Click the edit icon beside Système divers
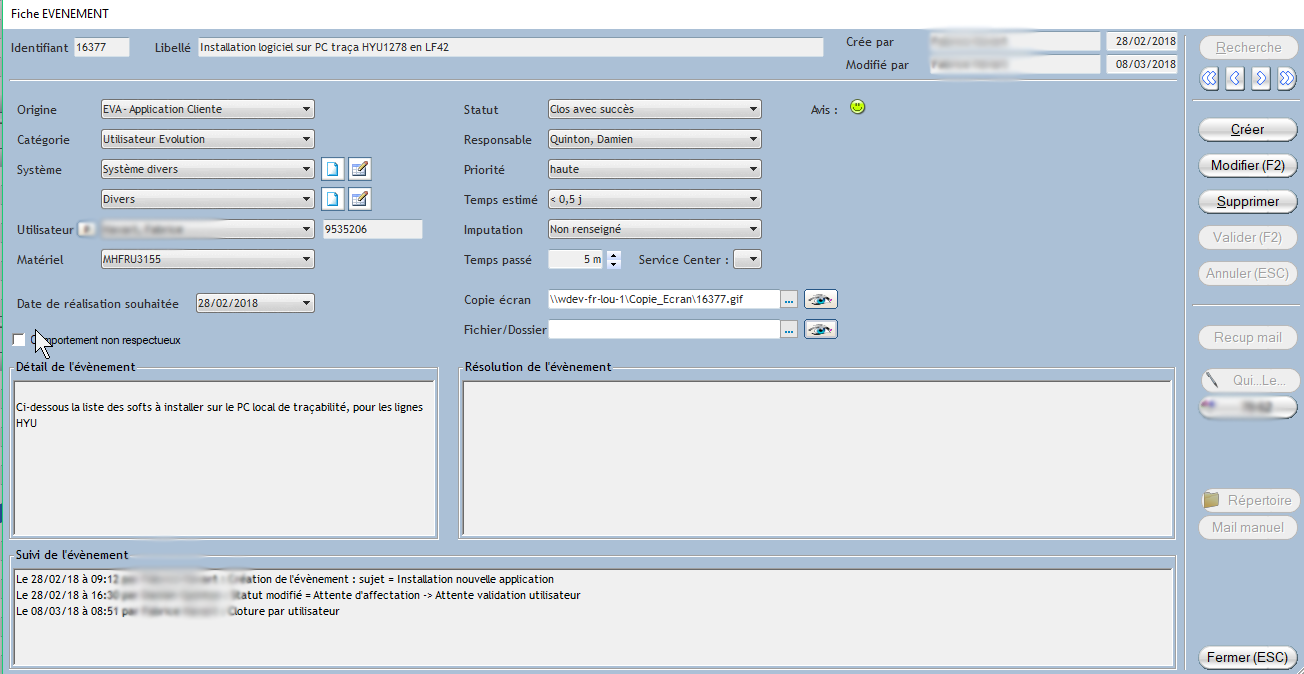This screenshot has height=674, width=1304. point(360,170)
